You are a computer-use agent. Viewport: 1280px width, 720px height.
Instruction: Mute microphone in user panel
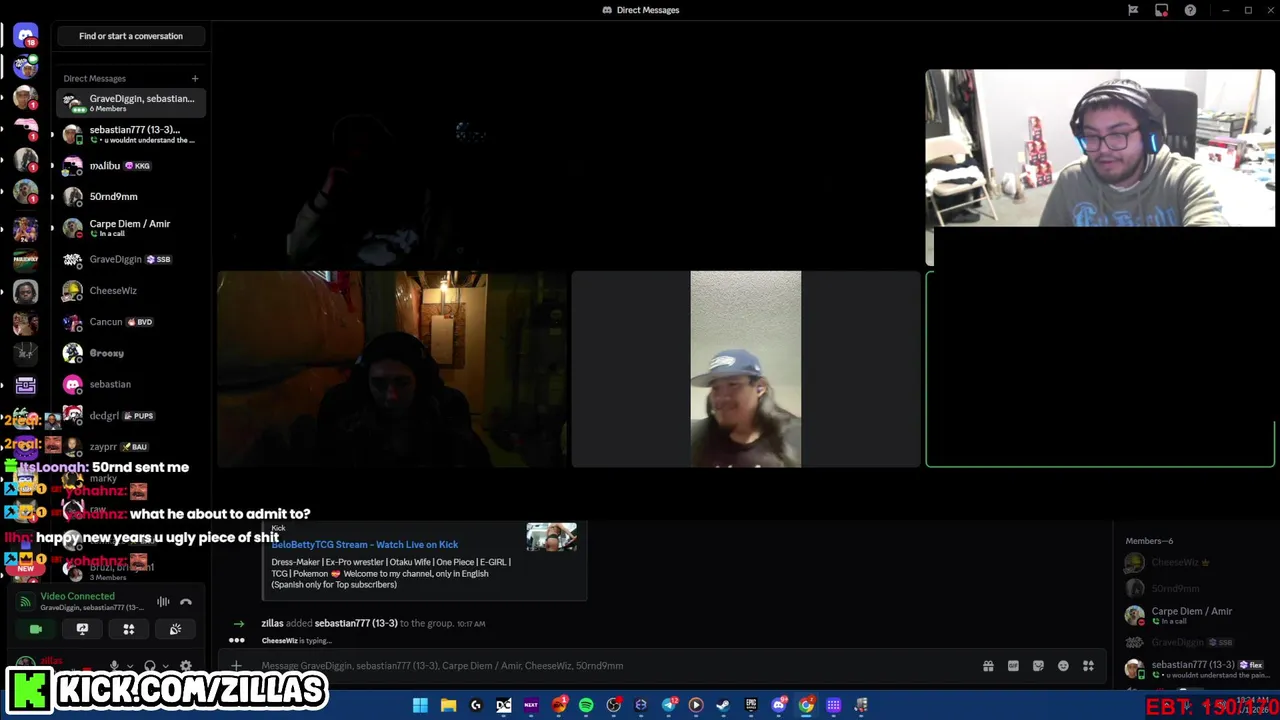point(114,666)
